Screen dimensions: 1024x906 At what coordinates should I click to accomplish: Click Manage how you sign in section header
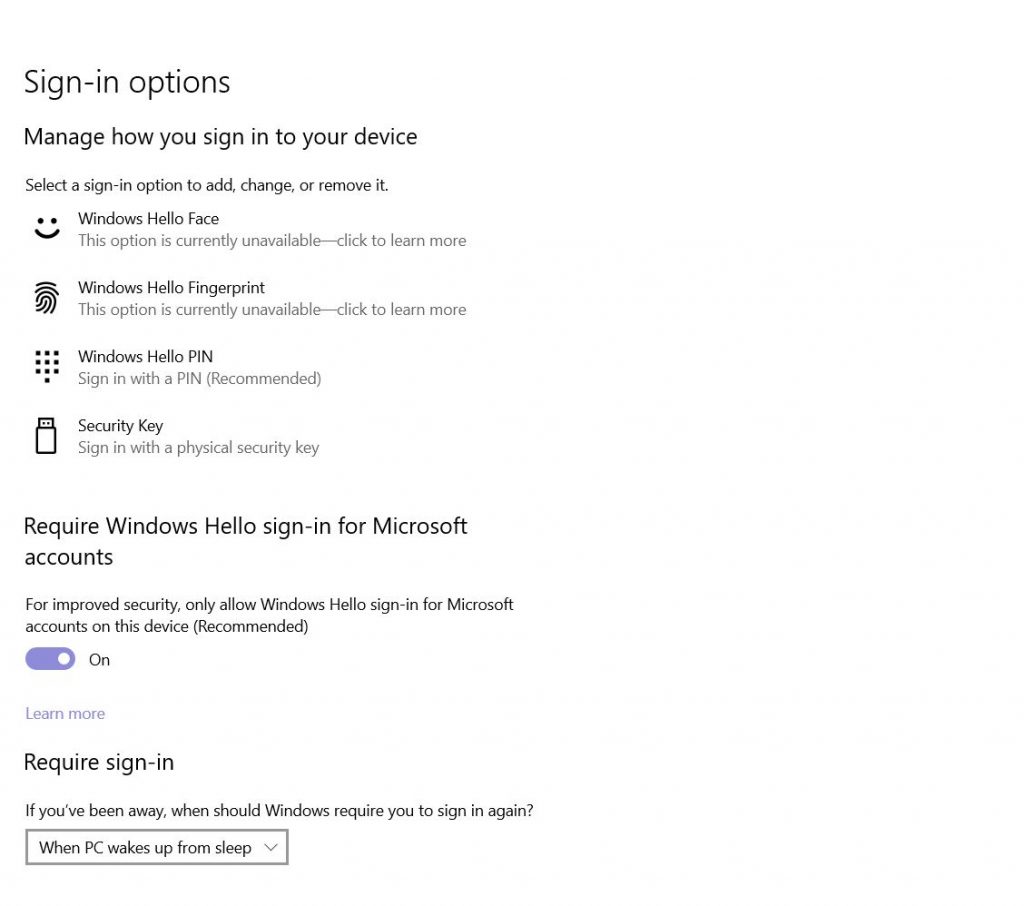(x=220, y=137)
